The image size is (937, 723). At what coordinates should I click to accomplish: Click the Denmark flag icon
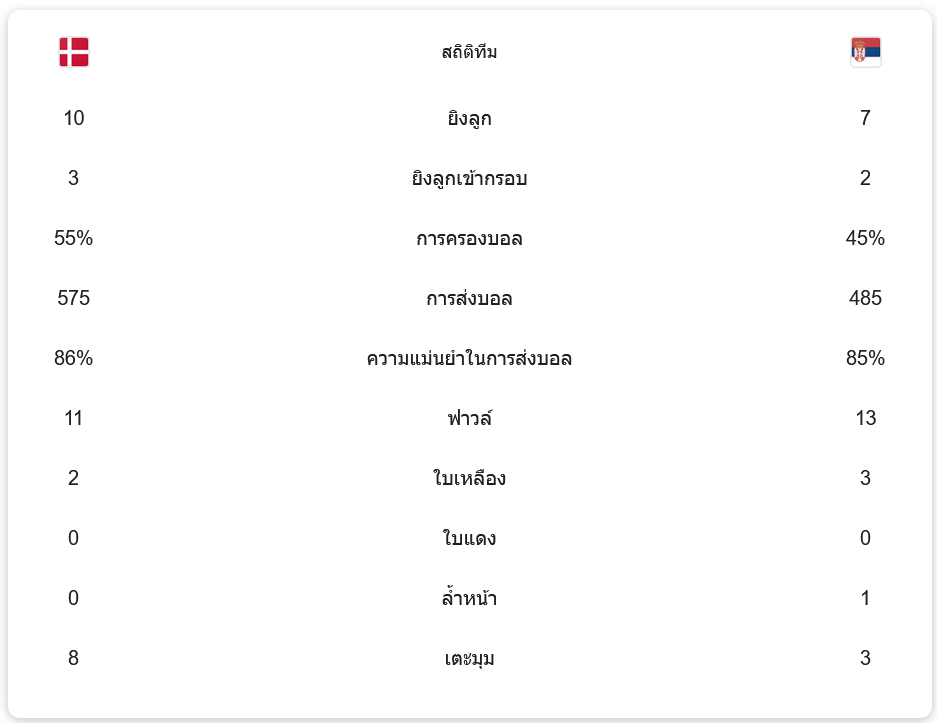(x=74, y=52)
